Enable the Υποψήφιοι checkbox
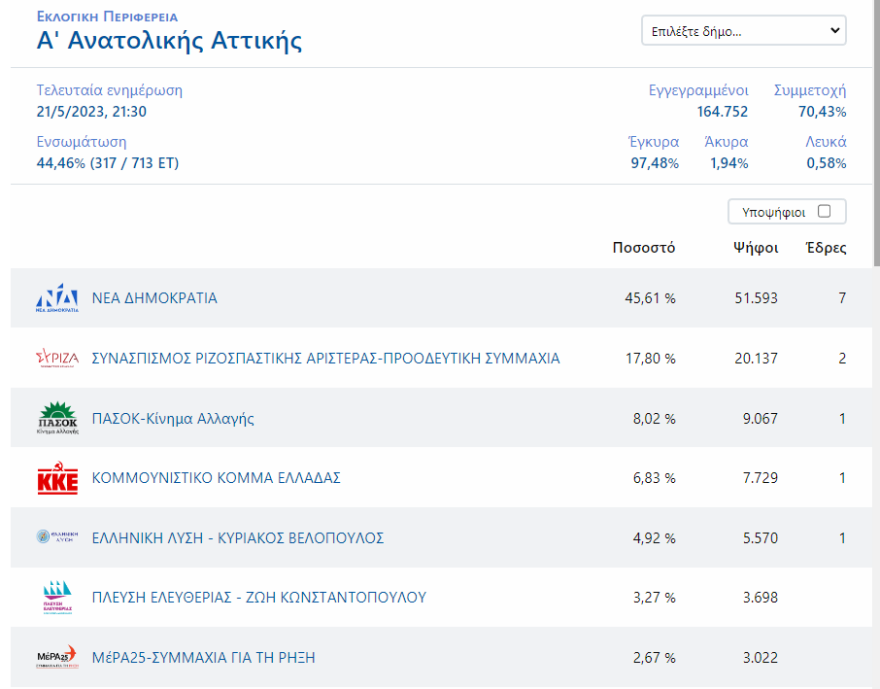Viewport: 880px width, 689px height. [824, 211]
